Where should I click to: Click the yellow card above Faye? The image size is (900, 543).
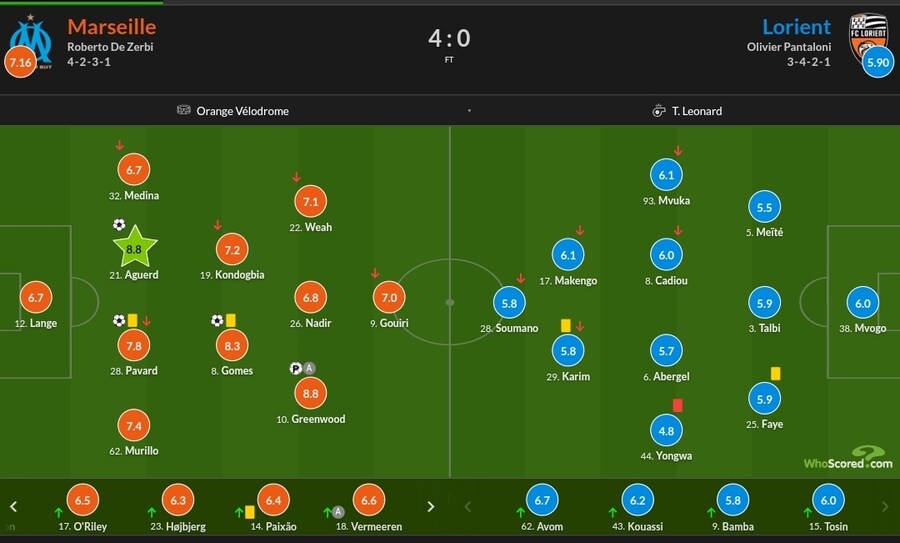point(775,373)
